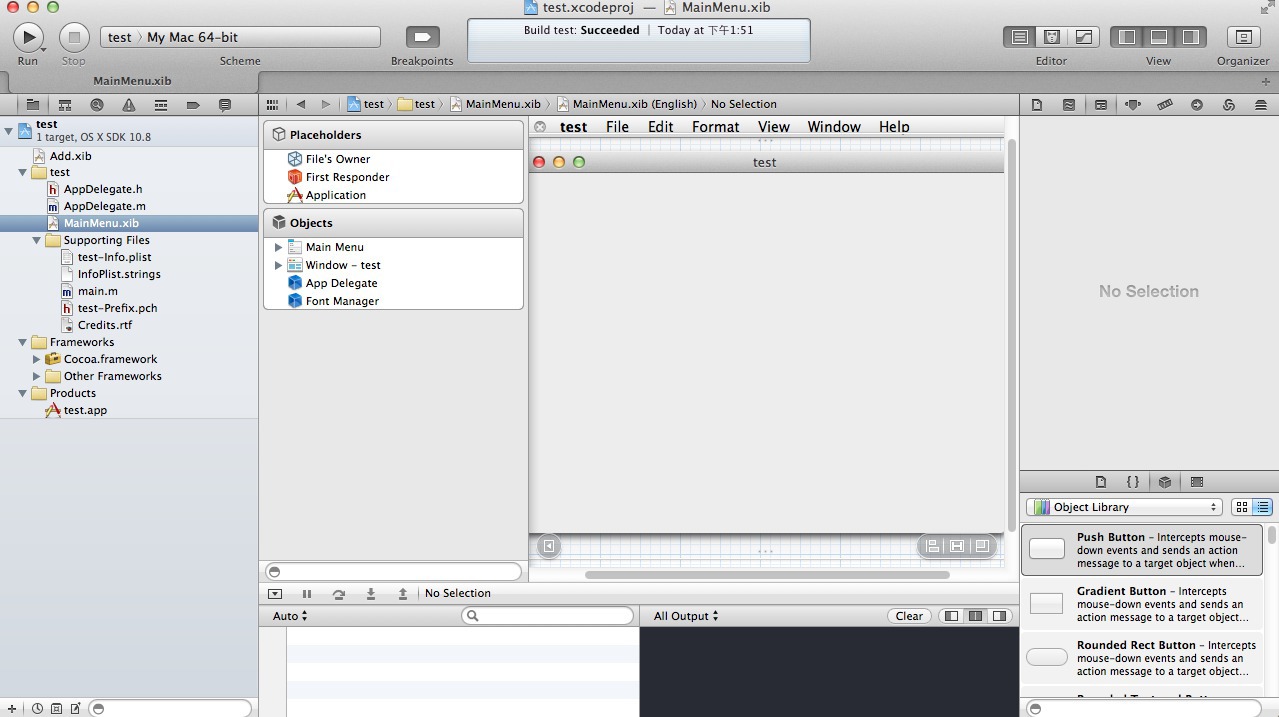Click the Run button in toolbar
Screen dimensions: 1279x717
(x=28, y=38)
